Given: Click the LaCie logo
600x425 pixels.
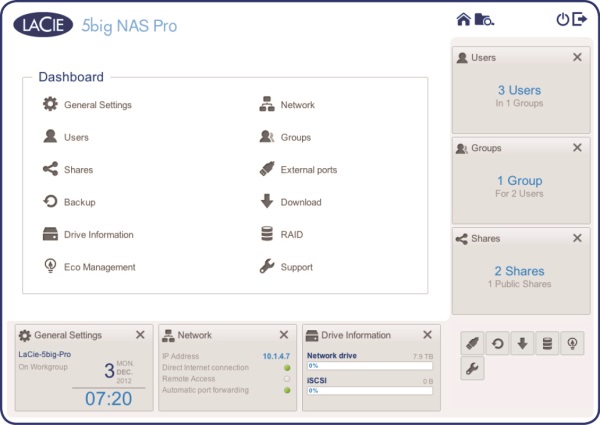Looking at the screenshot, I should pos(43,24).
